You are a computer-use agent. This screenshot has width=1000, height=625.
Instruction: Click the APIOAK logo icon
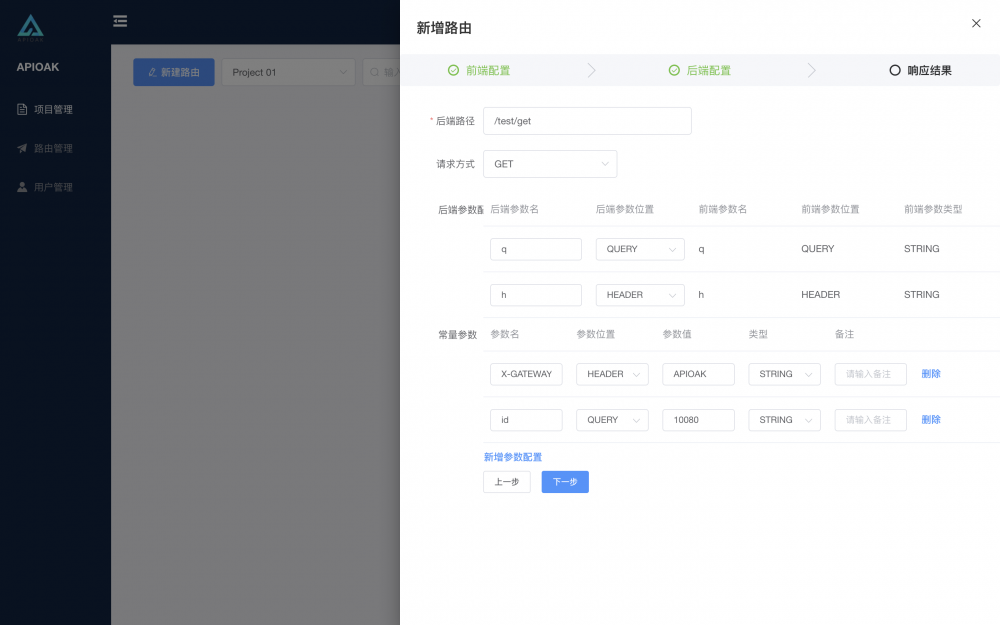[x=30, y=24]
